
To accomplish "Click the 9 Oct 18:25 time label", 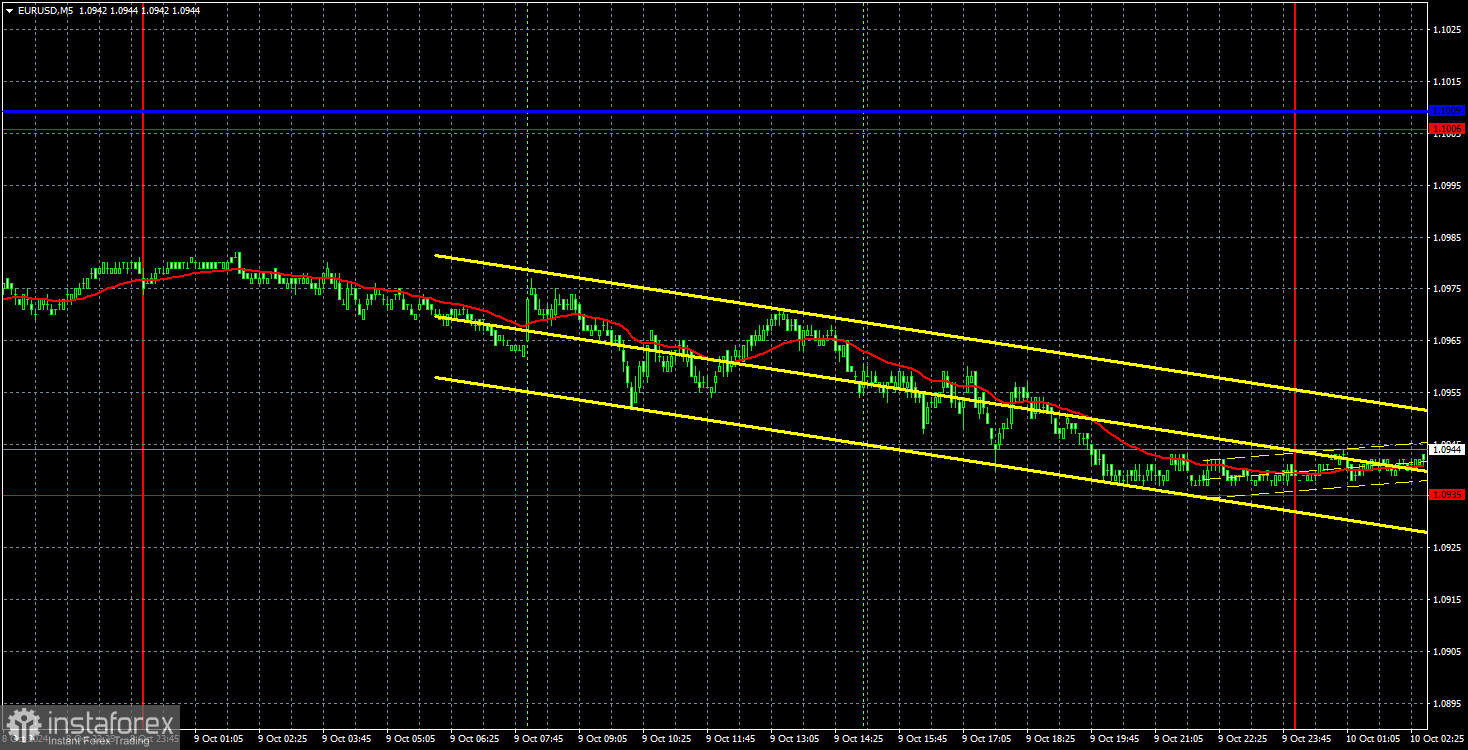I will pyautogui.click(x=1051, y=740).
